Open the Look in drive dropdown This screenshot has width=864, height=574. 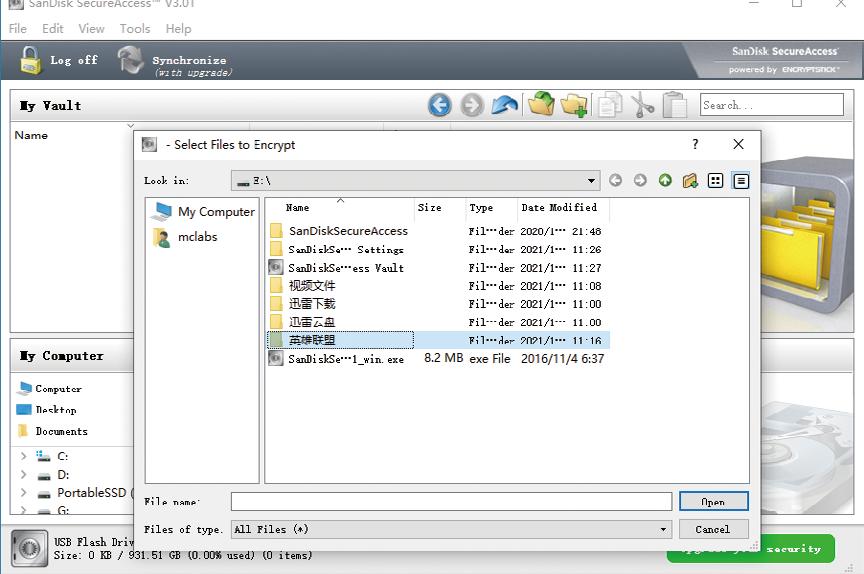(x=592, y=181)
